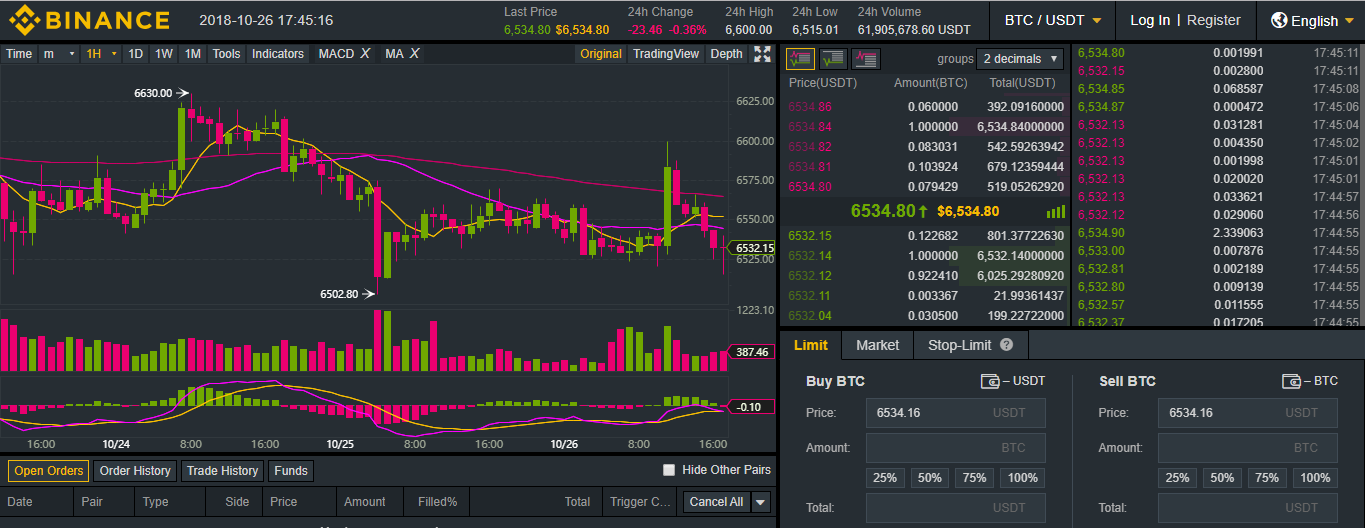
Task: Select buy order priced 6532.04
Action: tap(925, 316)
